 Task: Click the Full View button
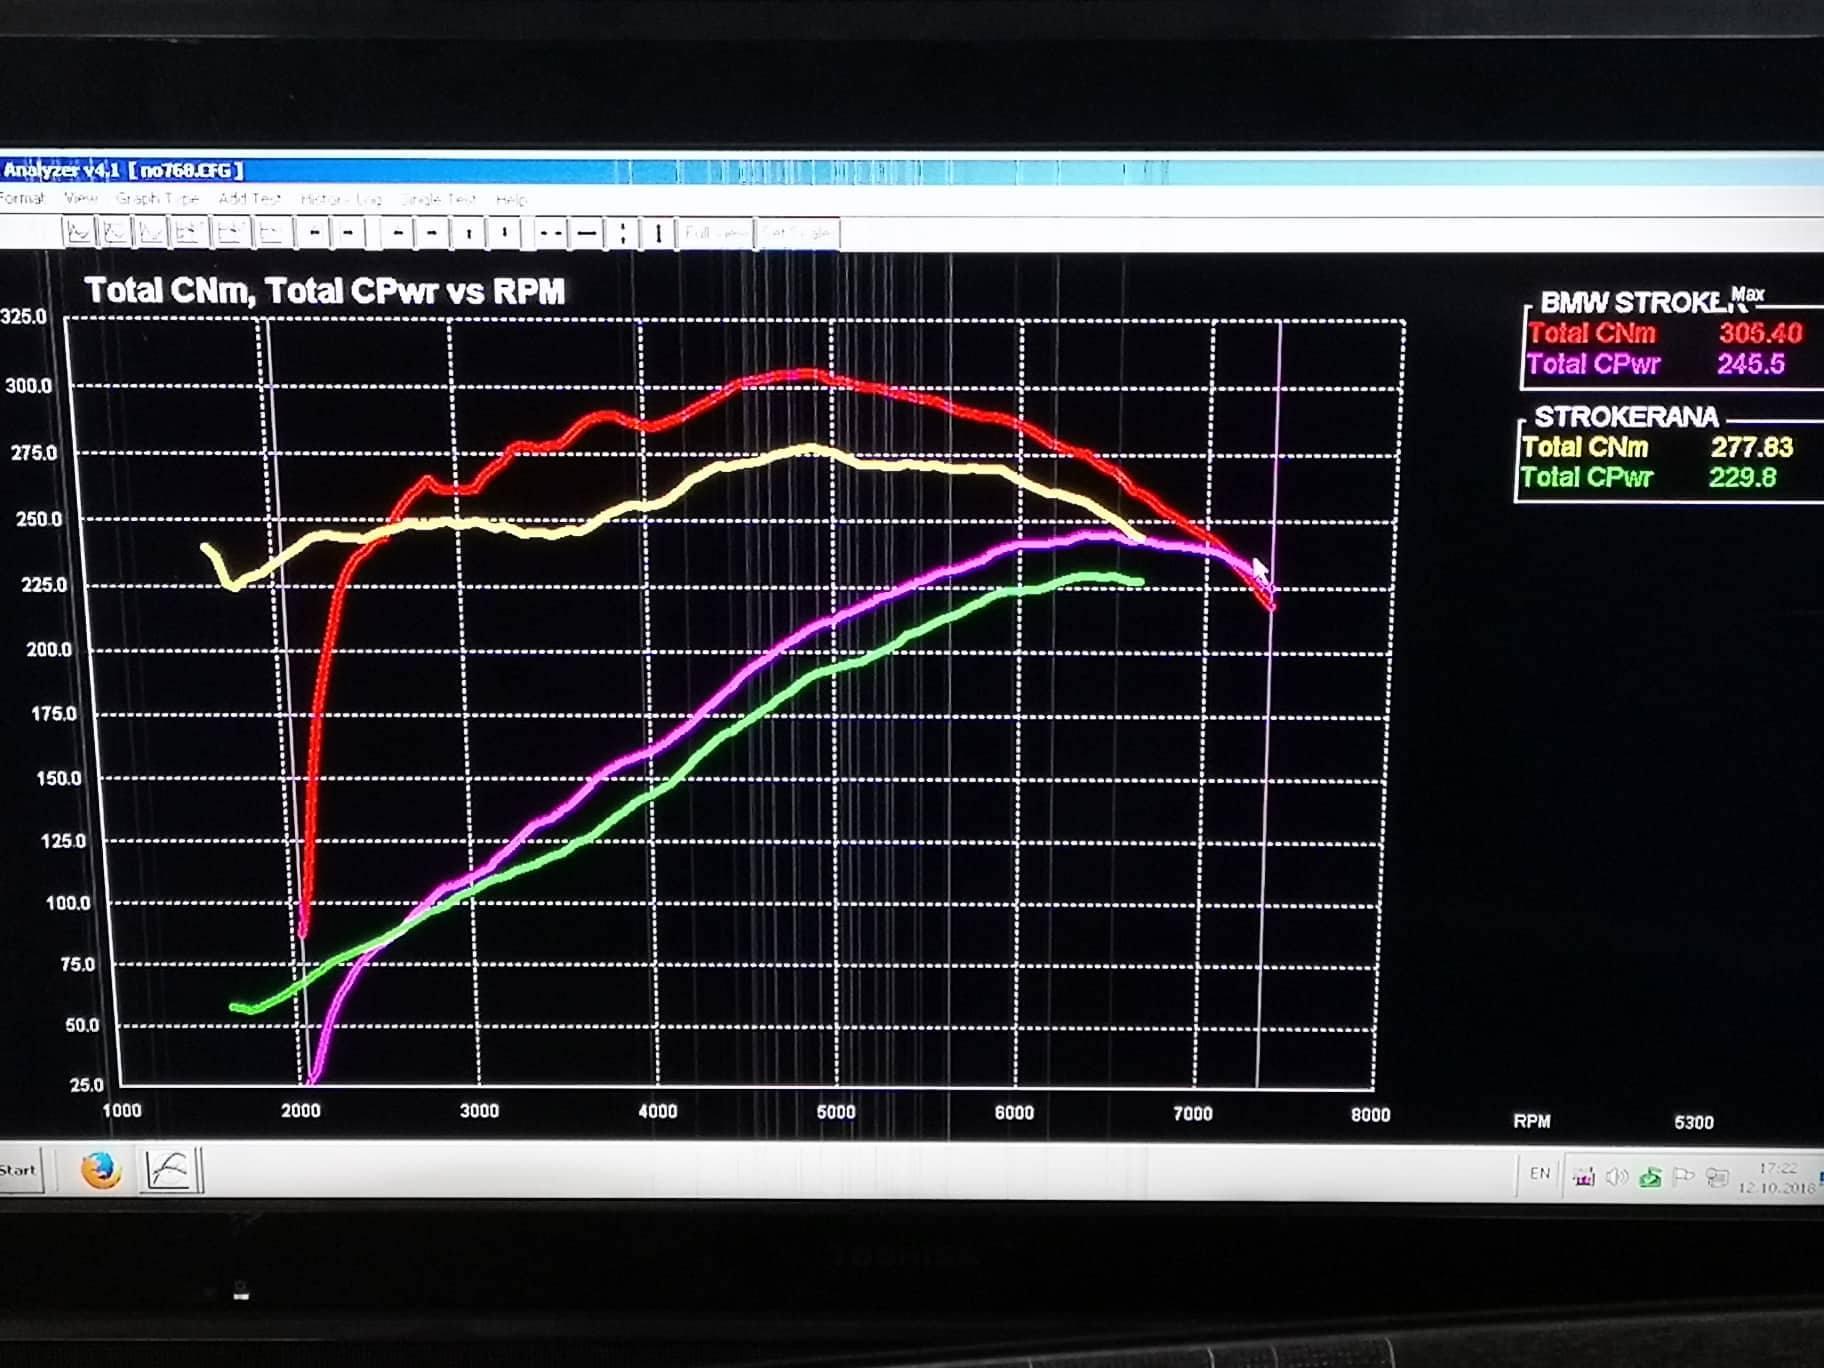[x=716, y=233]
